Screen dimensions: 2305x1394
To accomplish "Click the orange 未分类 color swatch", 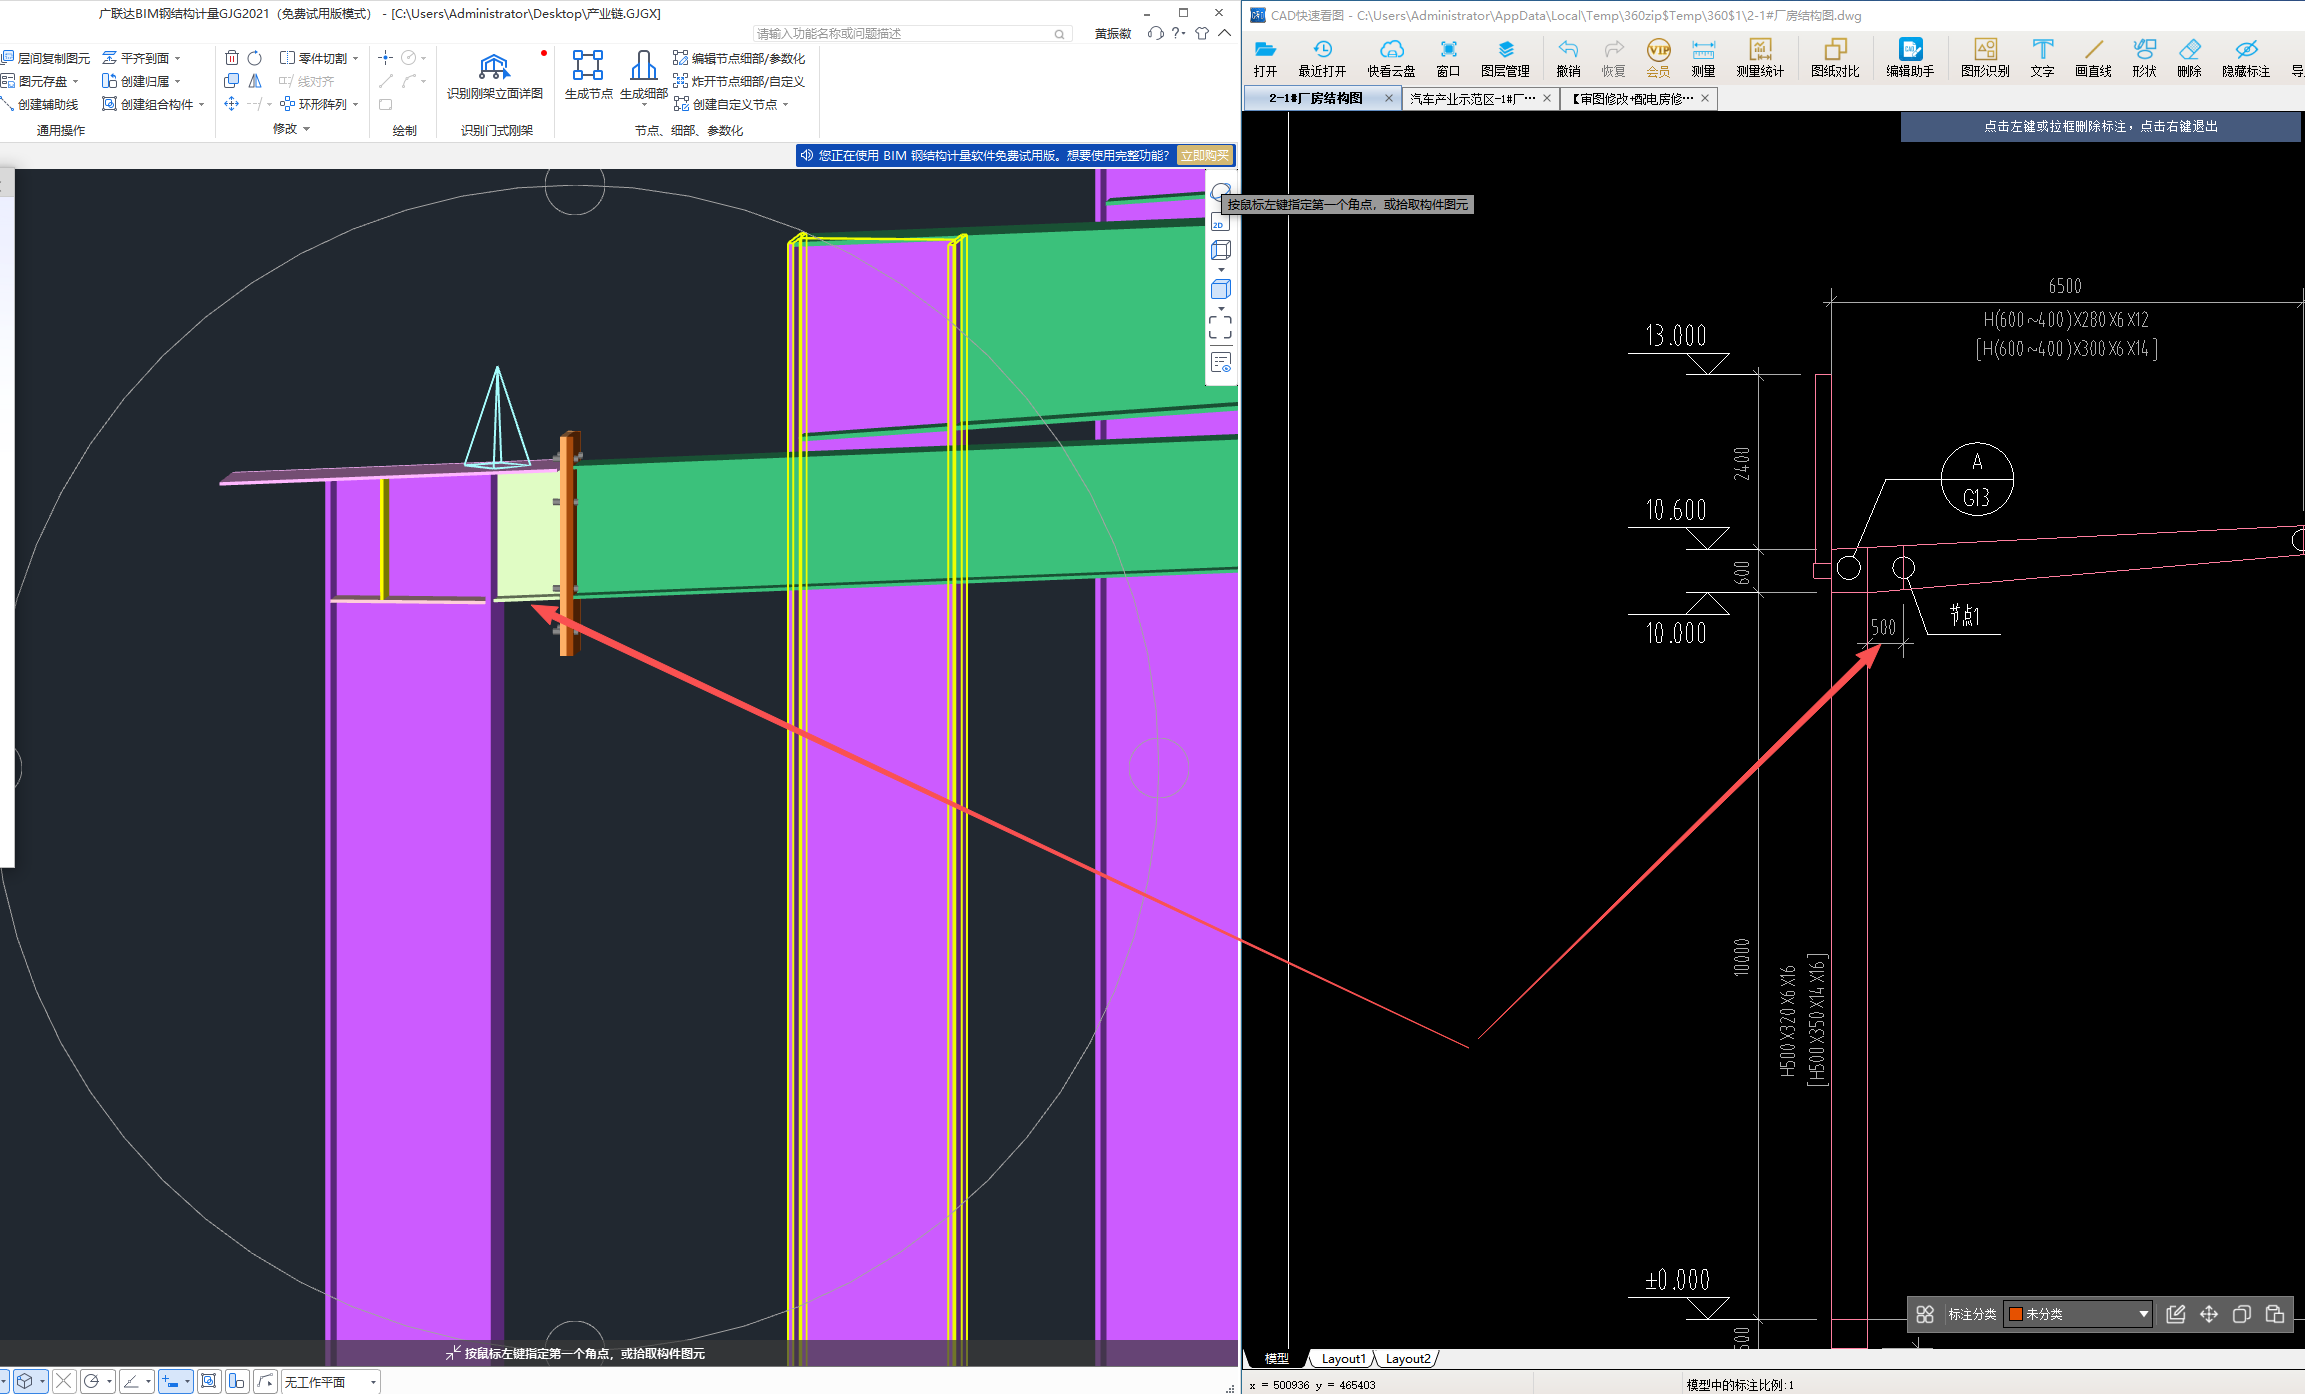I will 2016,1314.
